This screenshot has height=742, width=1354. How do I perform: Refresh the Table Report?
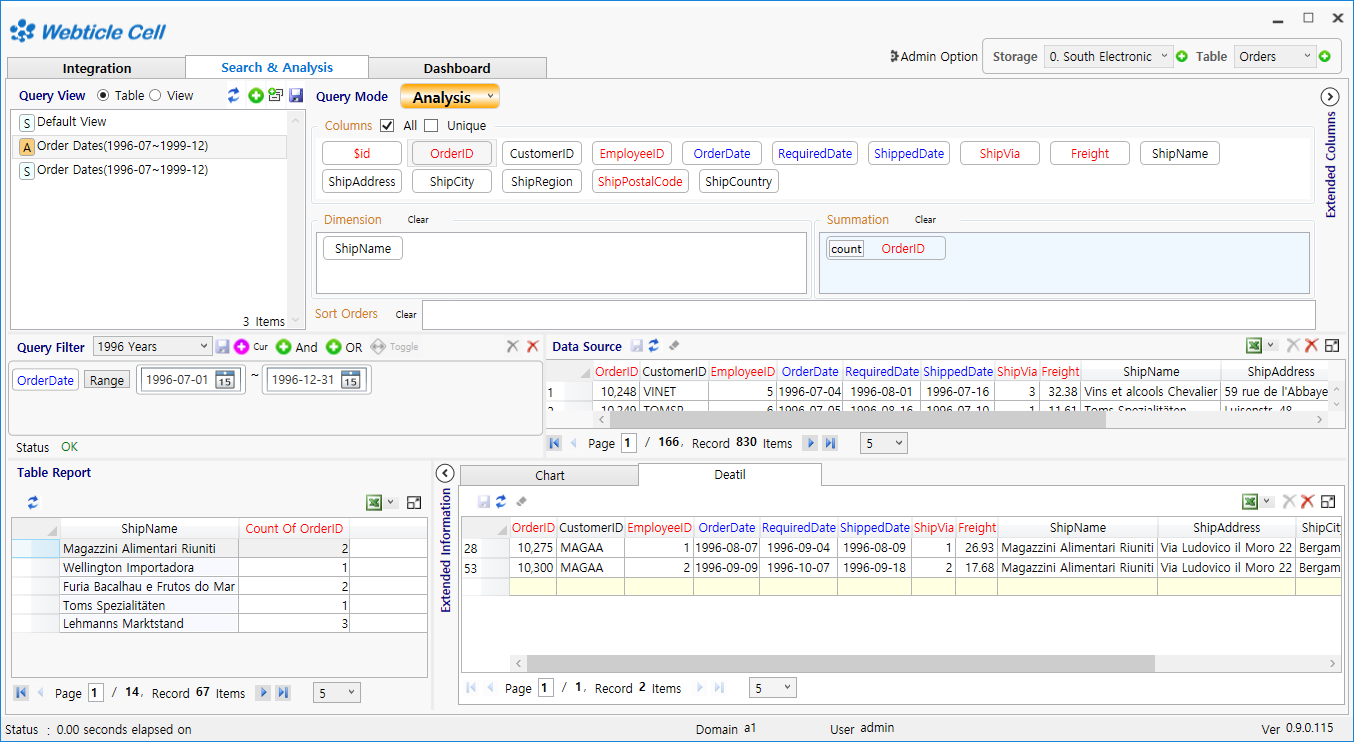pyautogui.click(x=32, y=503)
